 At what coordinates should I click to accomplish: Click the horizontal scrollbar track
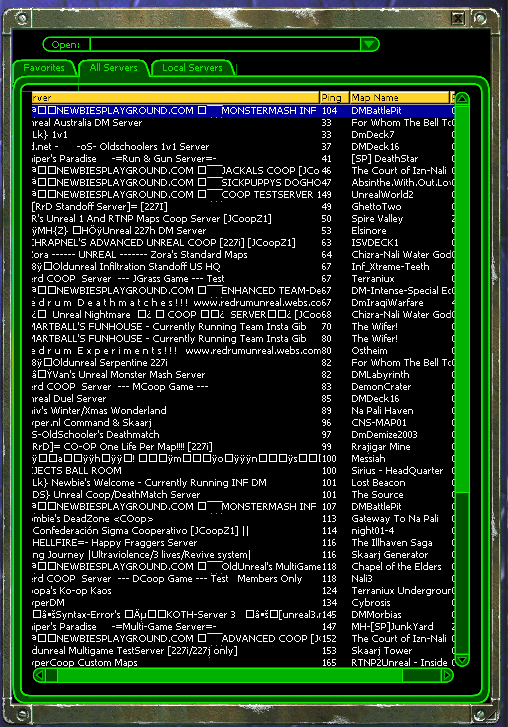(422, 675)
